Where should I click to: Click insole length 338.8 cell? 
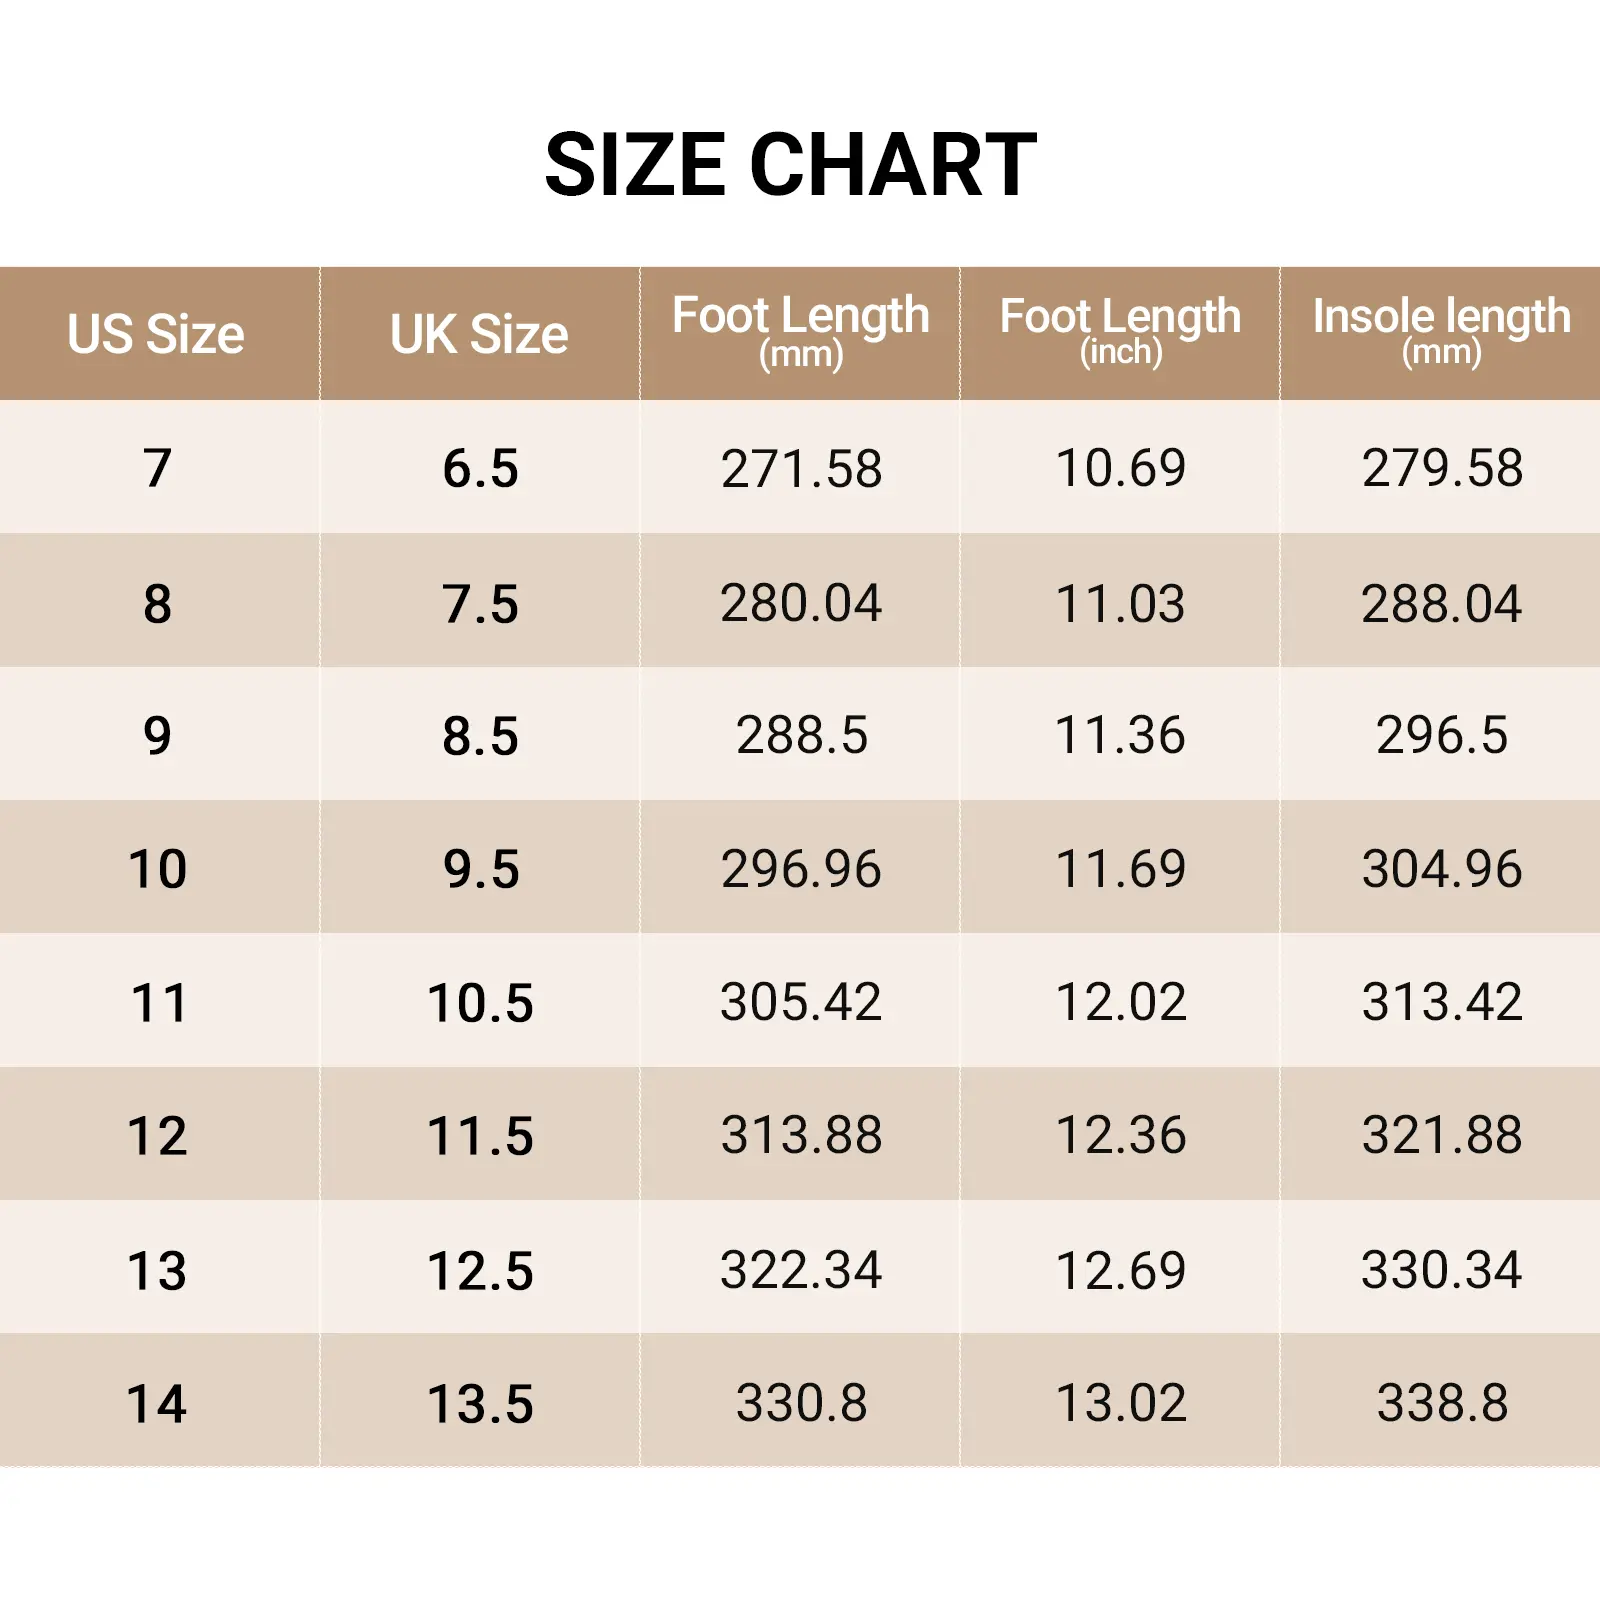point(1442,1402)
